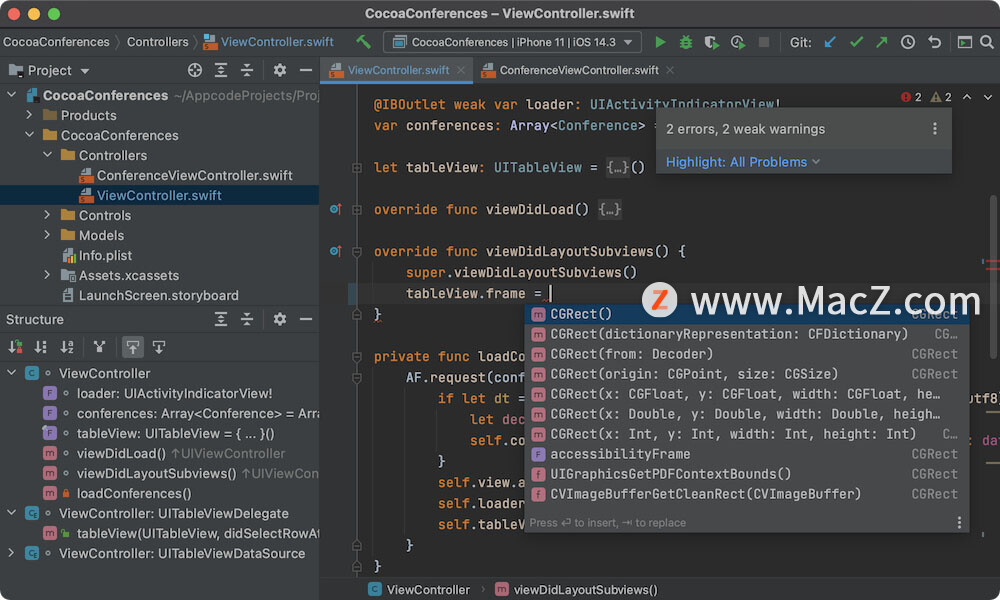Collapse all in Structure panel

click(x=247, y=319)
